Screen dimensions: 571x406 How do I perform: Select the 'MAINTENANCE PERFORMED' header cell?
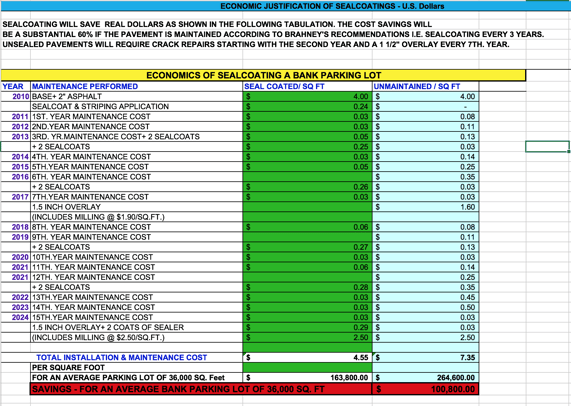tap(137, 86)
